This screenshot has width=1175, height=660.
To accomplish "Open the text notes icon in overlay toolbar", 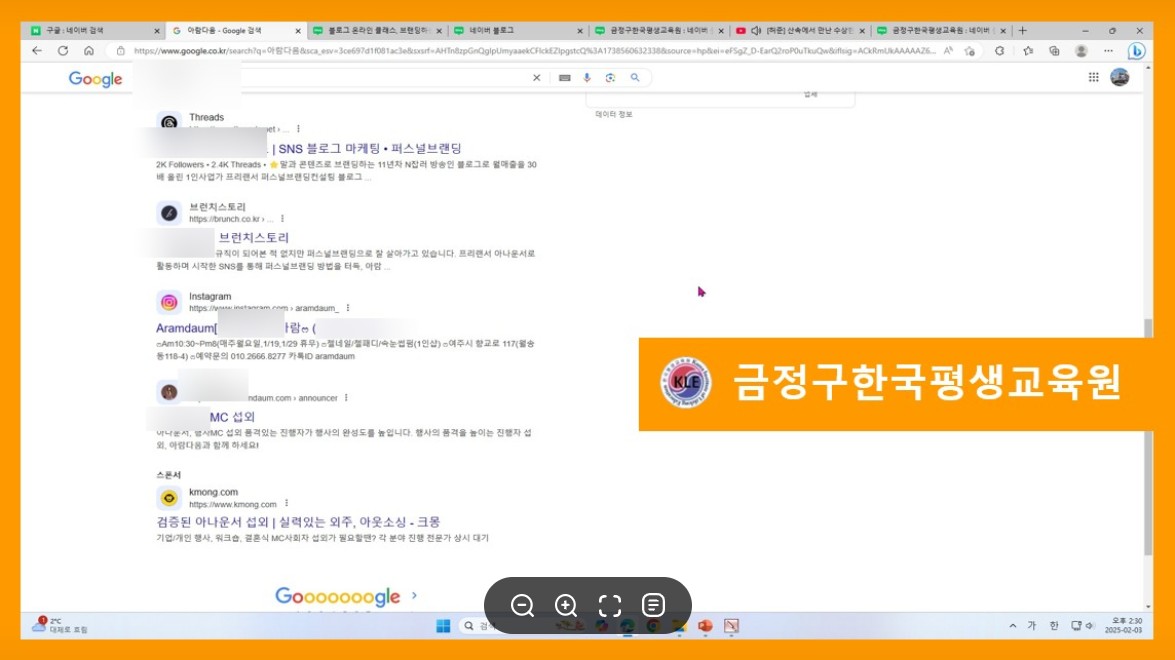I will pyautogui.click(x=653, y=605).
